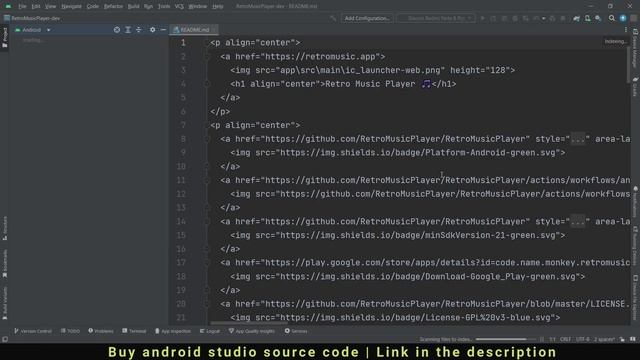Image resolution: width=640 pixels, height=360 pixels.
Task: Open the TODO tool window
Action: pos(70,331)
